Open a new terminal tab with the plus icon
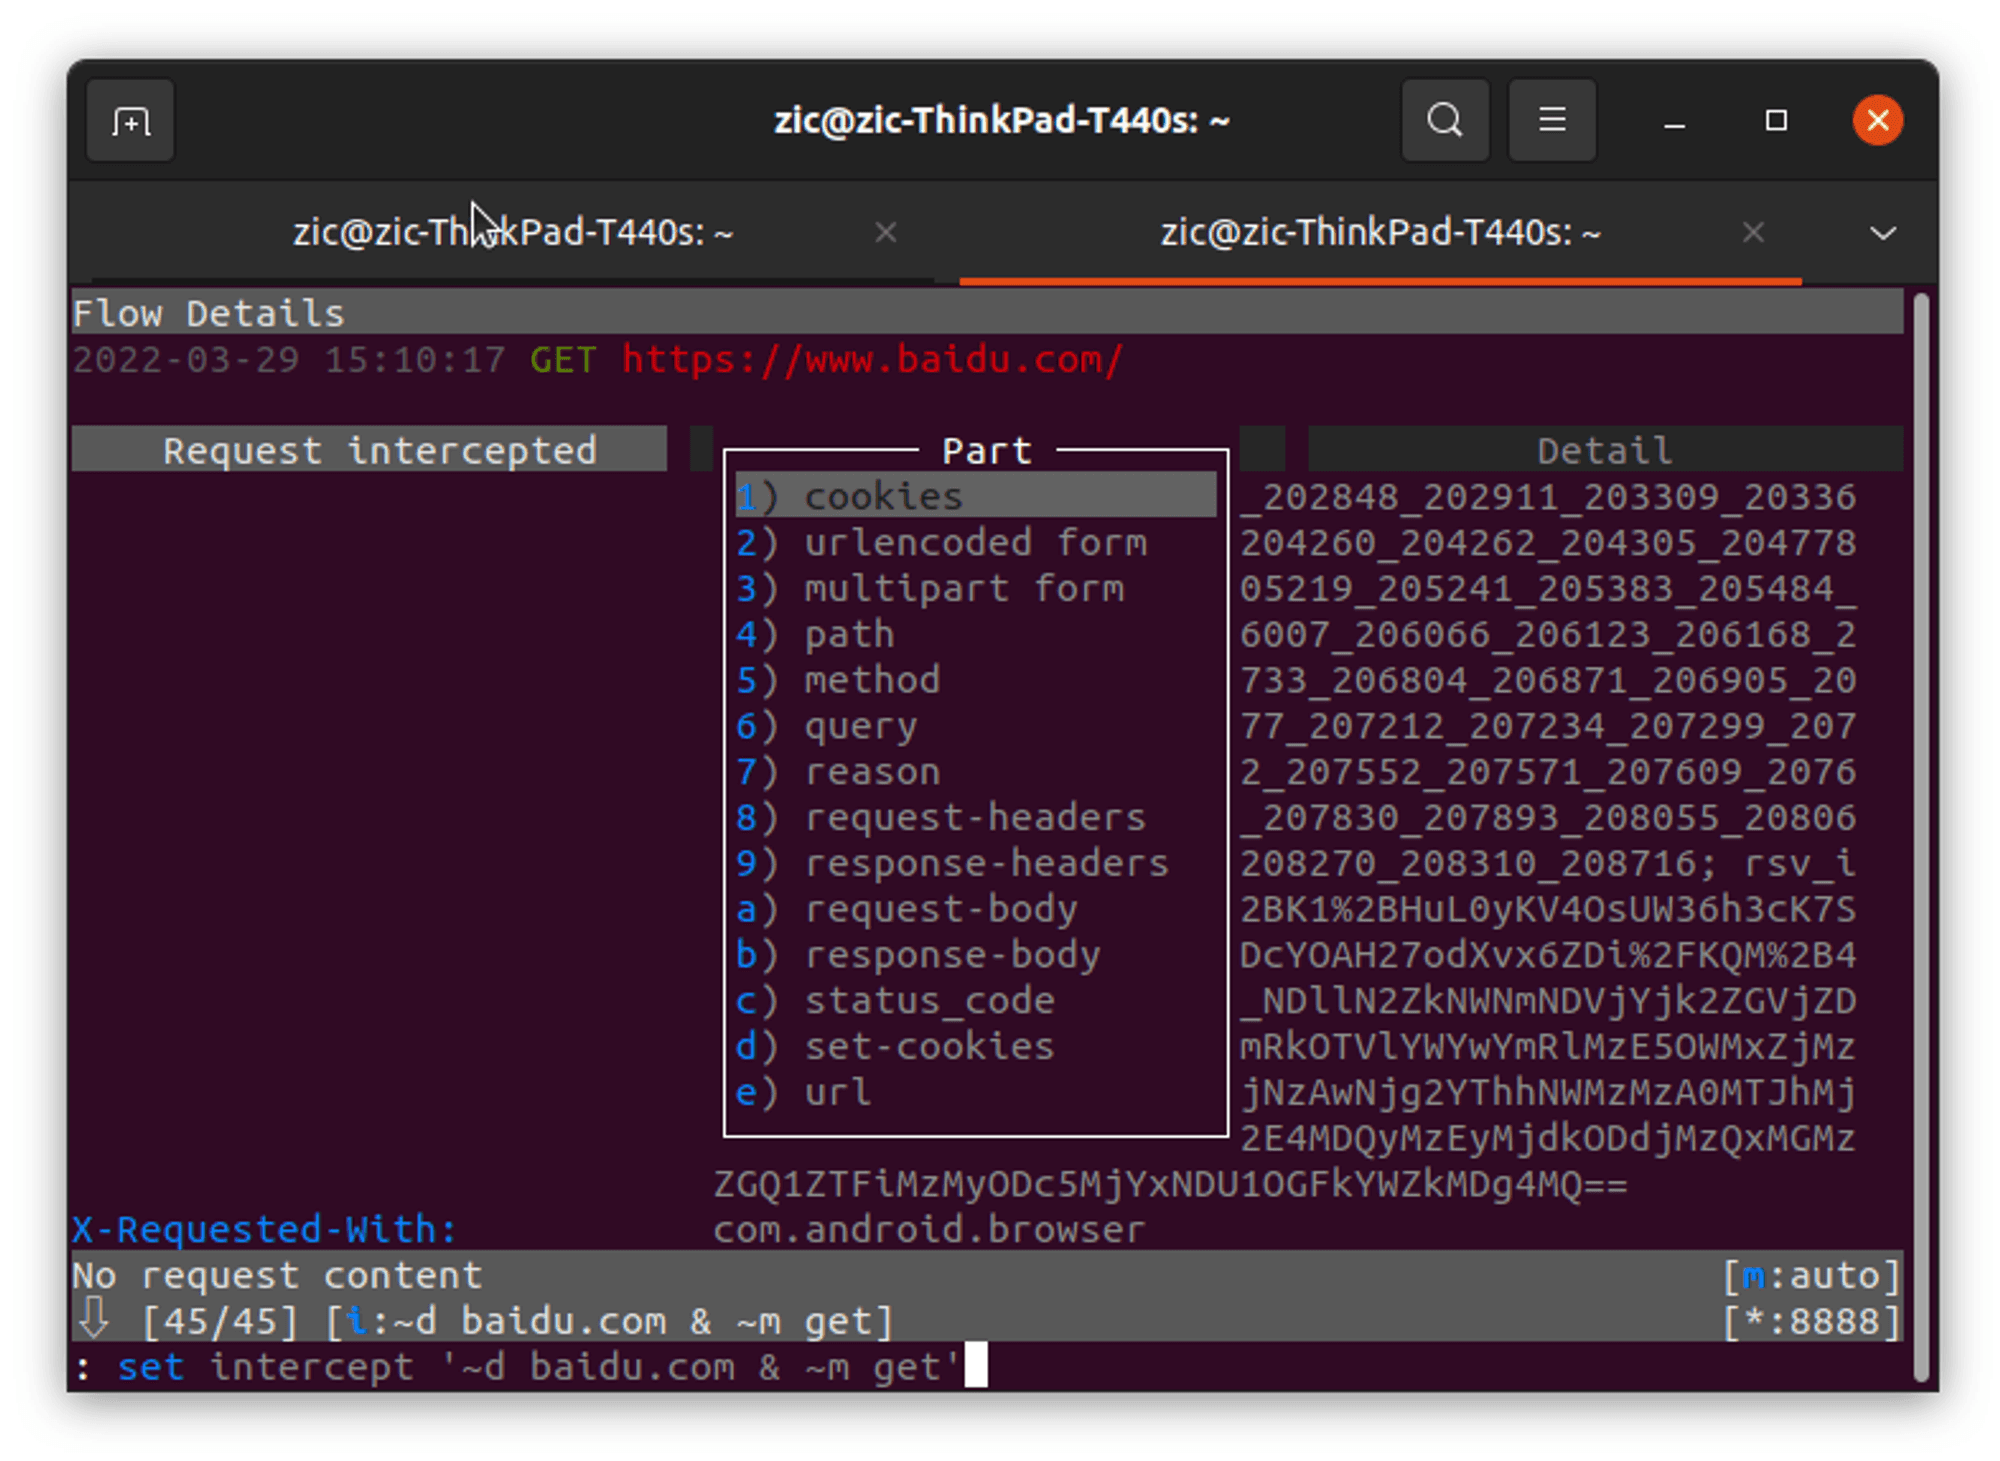 [131, 121]
